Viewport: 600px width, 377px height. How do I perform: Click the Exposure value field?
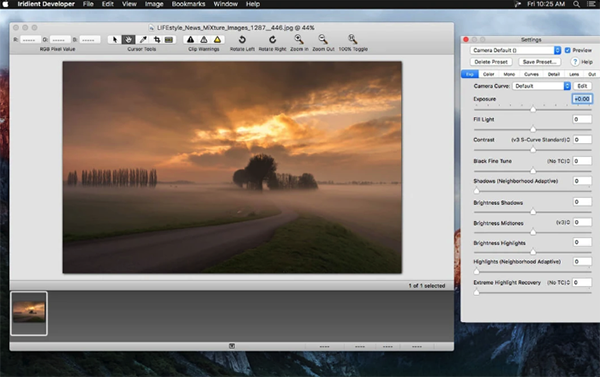pos(582,99)
